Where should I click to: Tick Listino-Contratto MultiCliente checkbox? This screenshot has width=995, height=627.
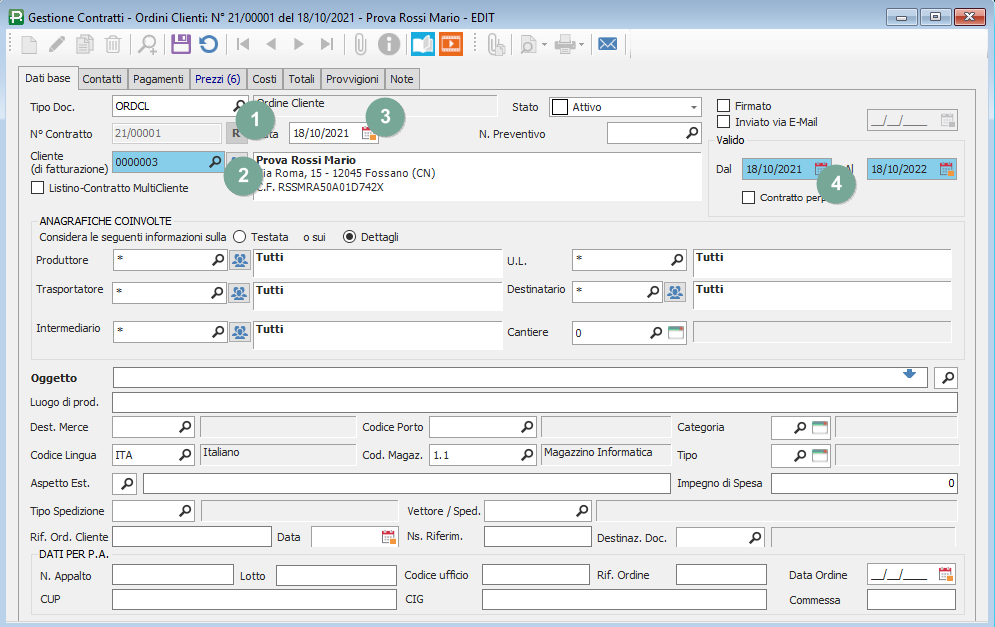click(39, 188)
